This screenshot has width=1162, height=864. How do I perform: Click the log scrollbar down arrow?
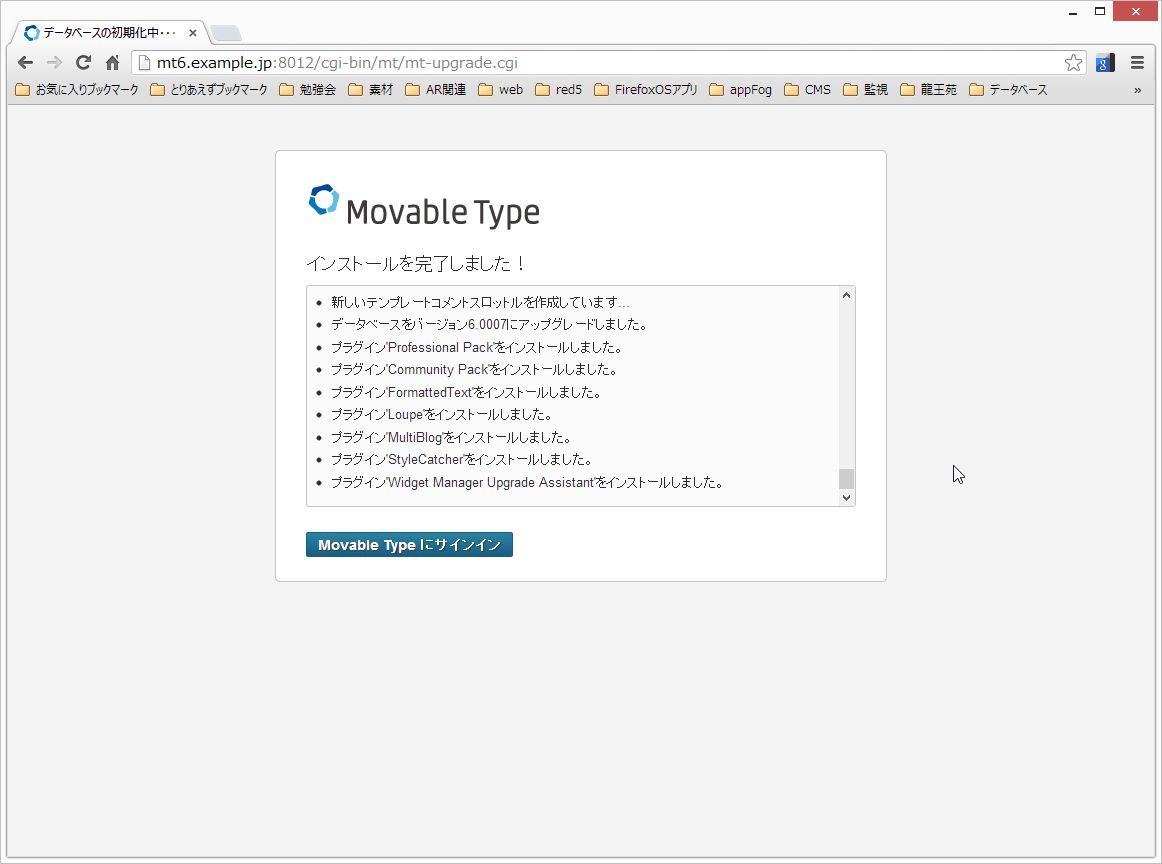tap(846, 497)
